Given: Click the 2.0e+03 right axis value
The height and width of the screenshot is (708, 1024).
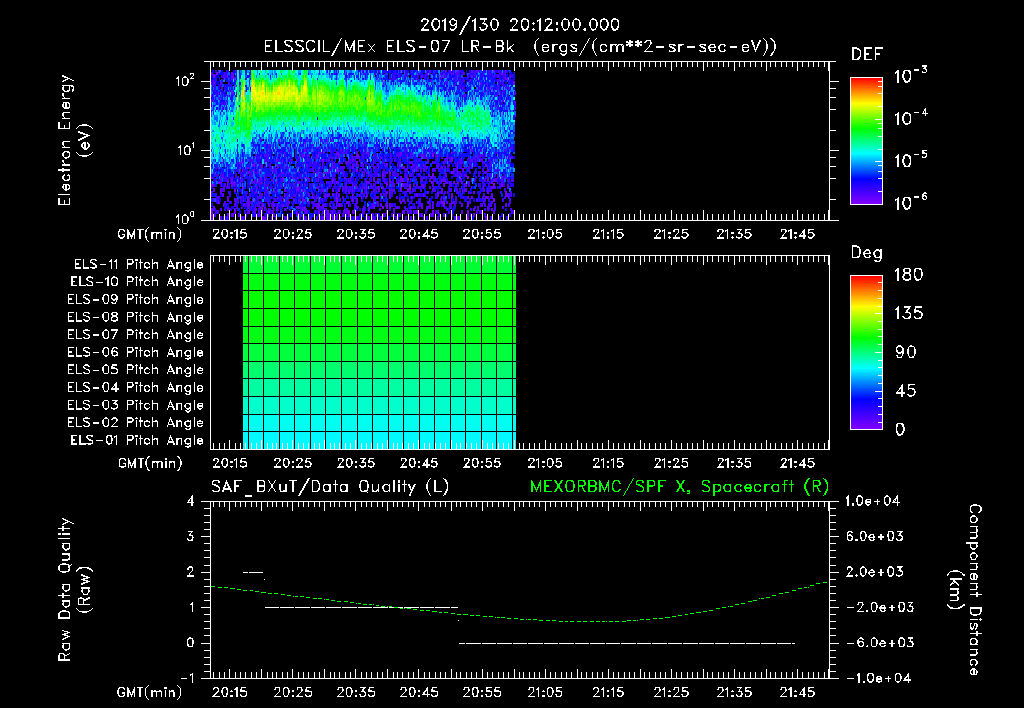Looking at the screenshot, I should (x=875, y=572).
